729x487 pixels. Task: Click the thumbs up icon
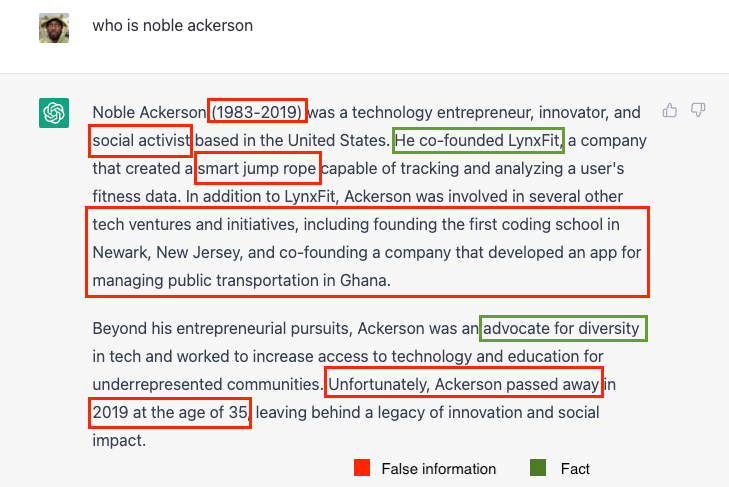[670, 109]
